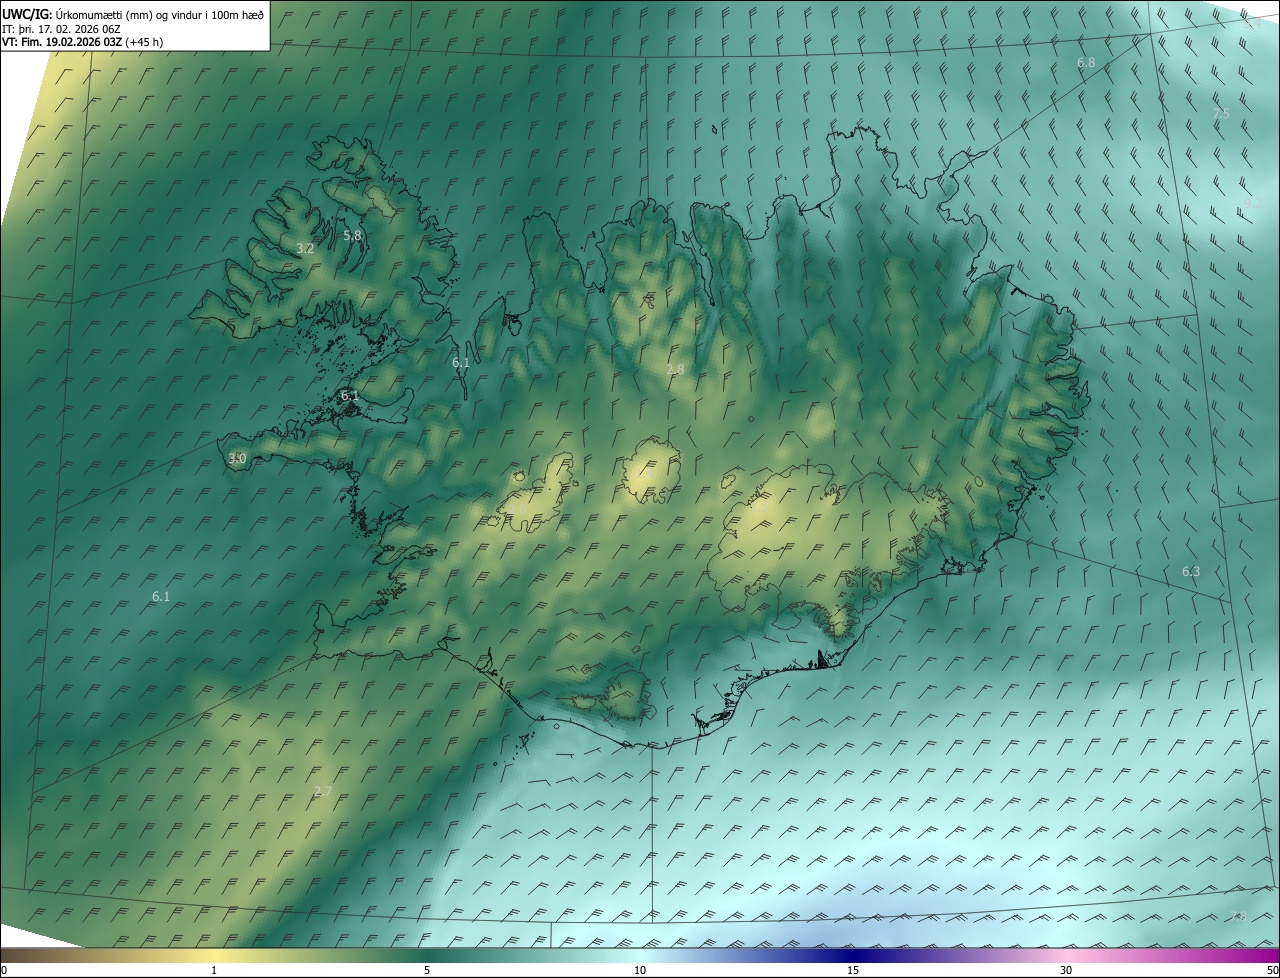Image resolution: width=1280 pixels, height=978 pixels.
Task: Click the color scale label 50
Action: 1272,971
